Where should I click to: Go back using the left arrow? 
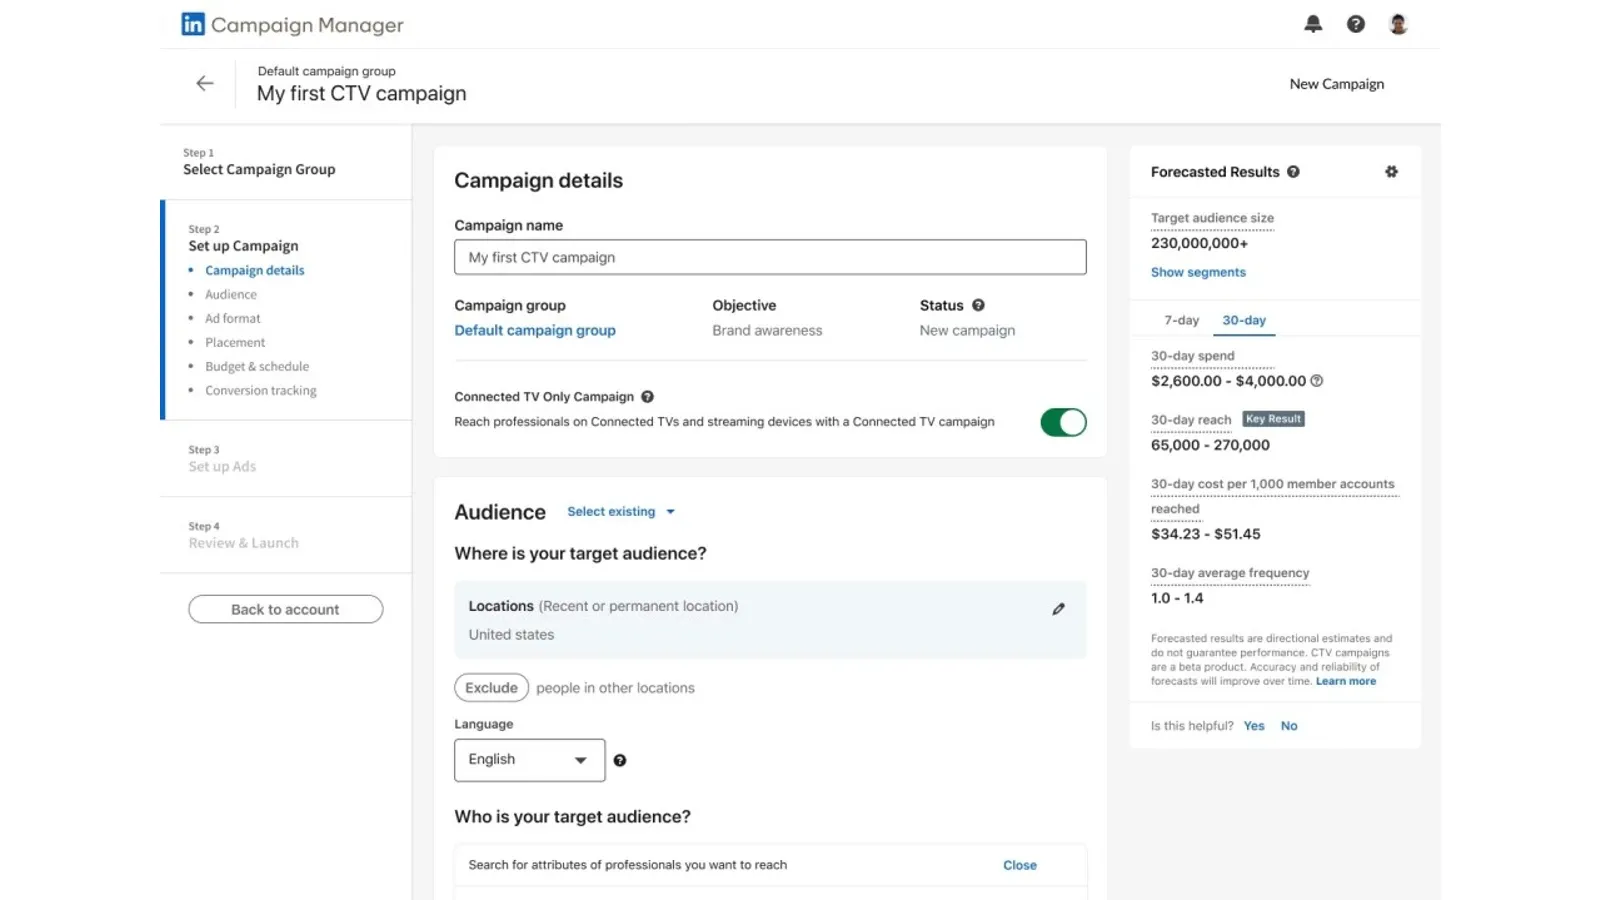205,84
